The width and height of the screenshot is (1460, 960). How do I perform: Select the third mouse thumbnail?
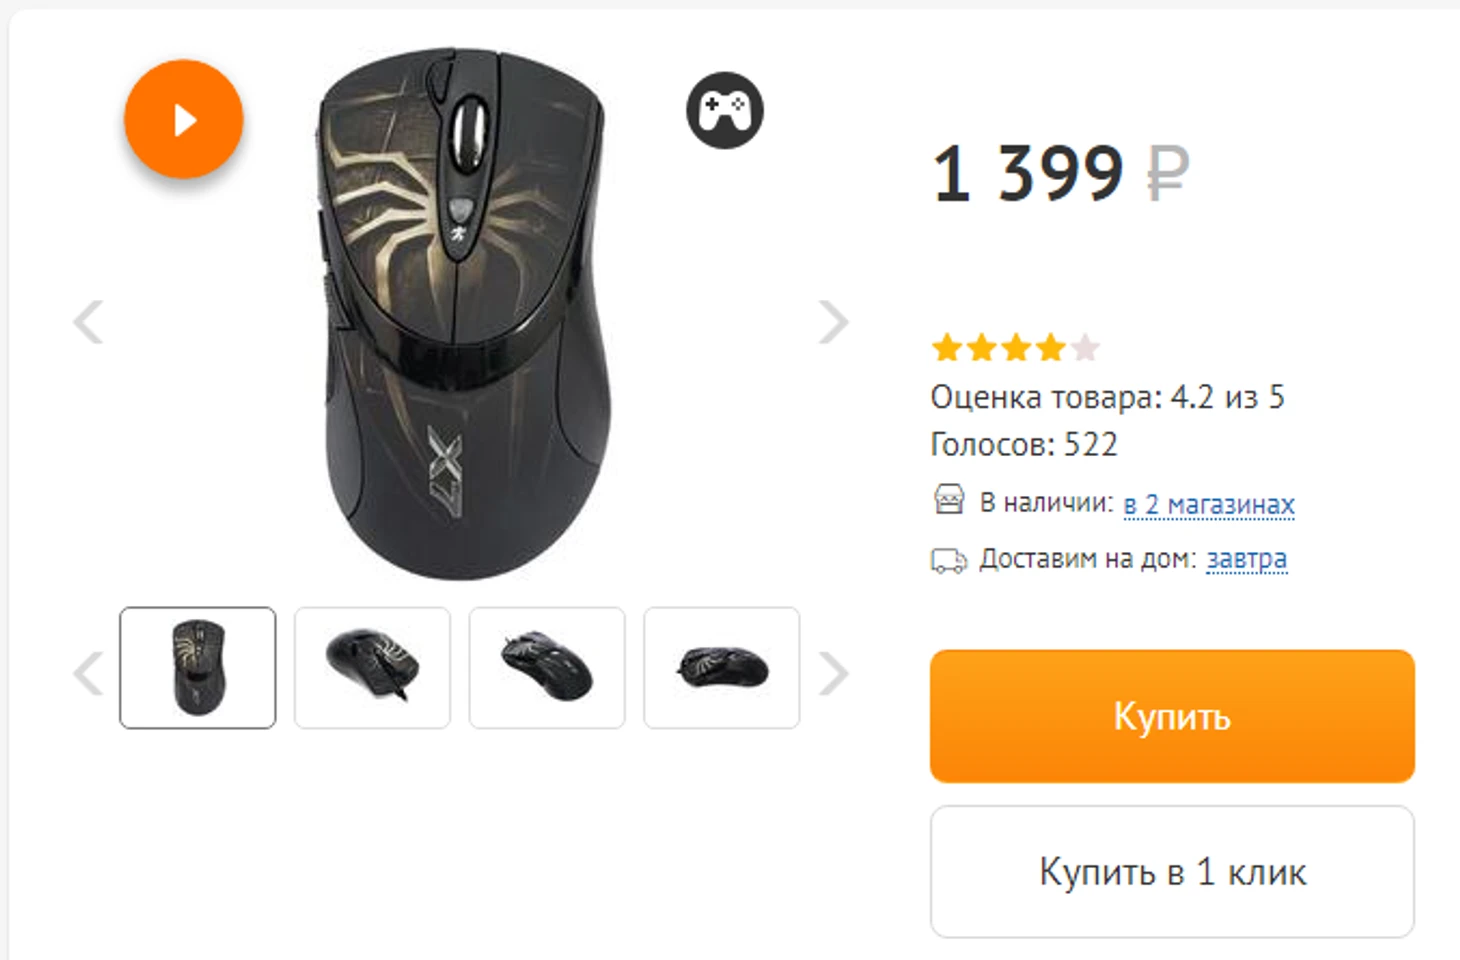tap(547, 667)
